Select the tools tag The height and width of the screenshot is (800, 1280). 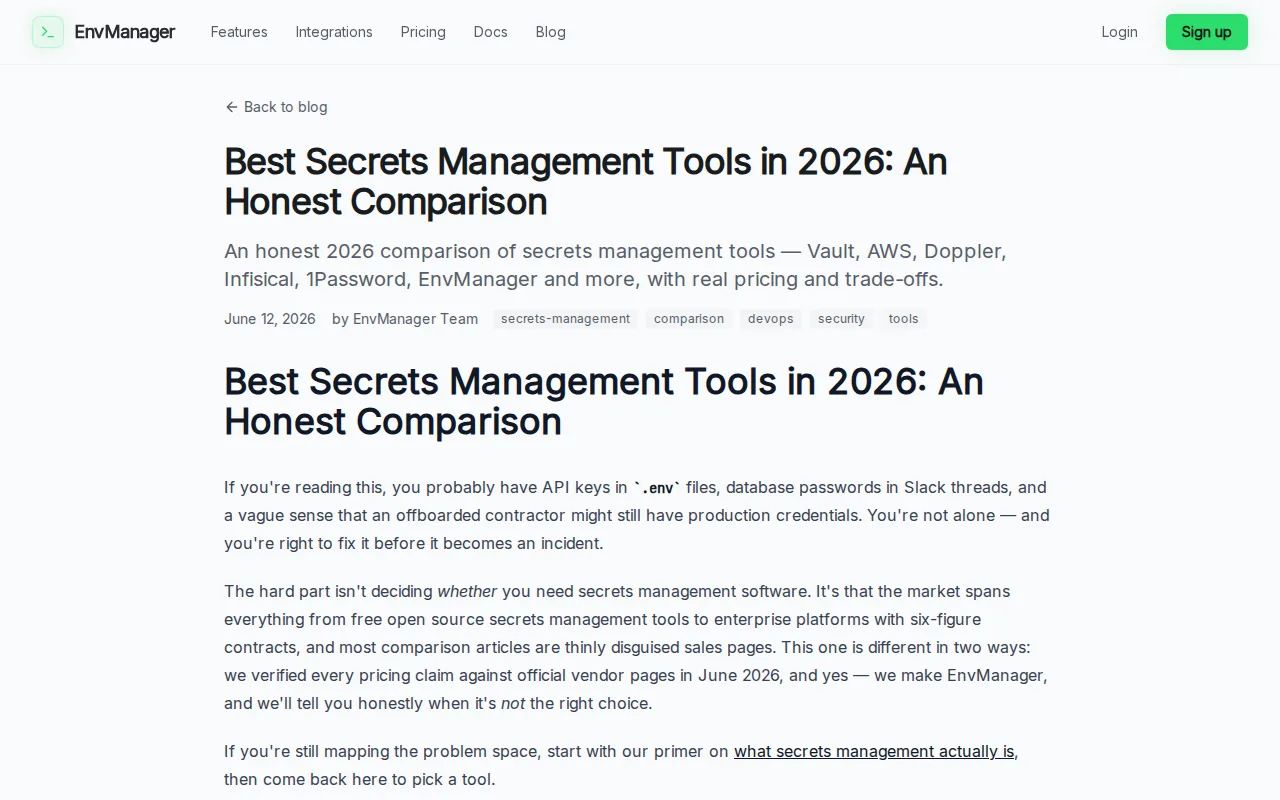pos(903,319)
